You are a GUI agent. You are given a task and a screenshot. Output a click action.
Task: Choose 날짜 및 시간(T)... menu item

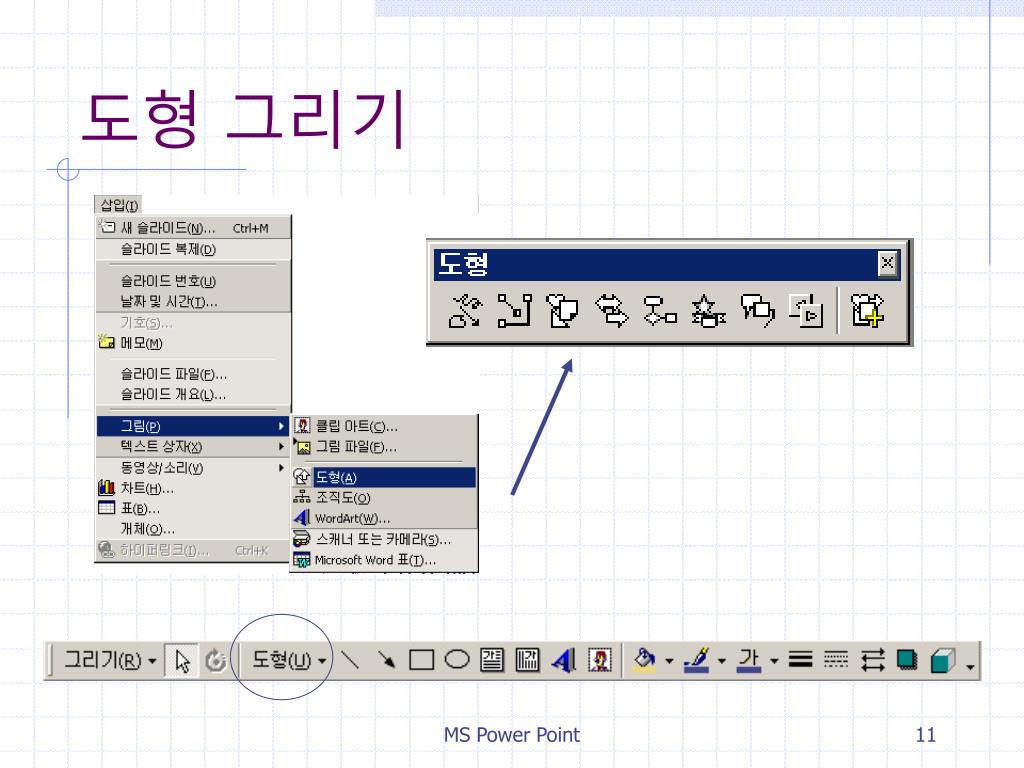pyautogui.click(x=193, y=302)
